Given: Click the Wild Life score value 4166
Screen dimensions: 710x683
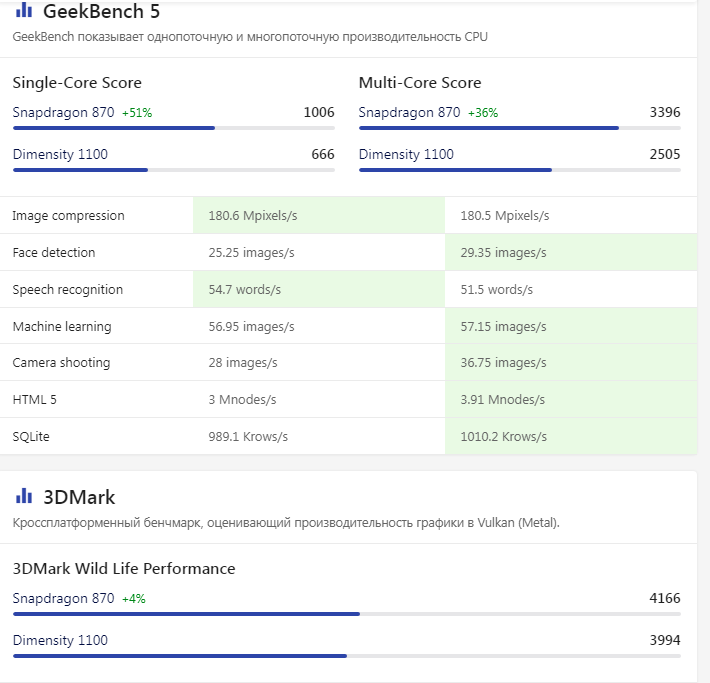Looking at the screenshot, I should 665,598.
